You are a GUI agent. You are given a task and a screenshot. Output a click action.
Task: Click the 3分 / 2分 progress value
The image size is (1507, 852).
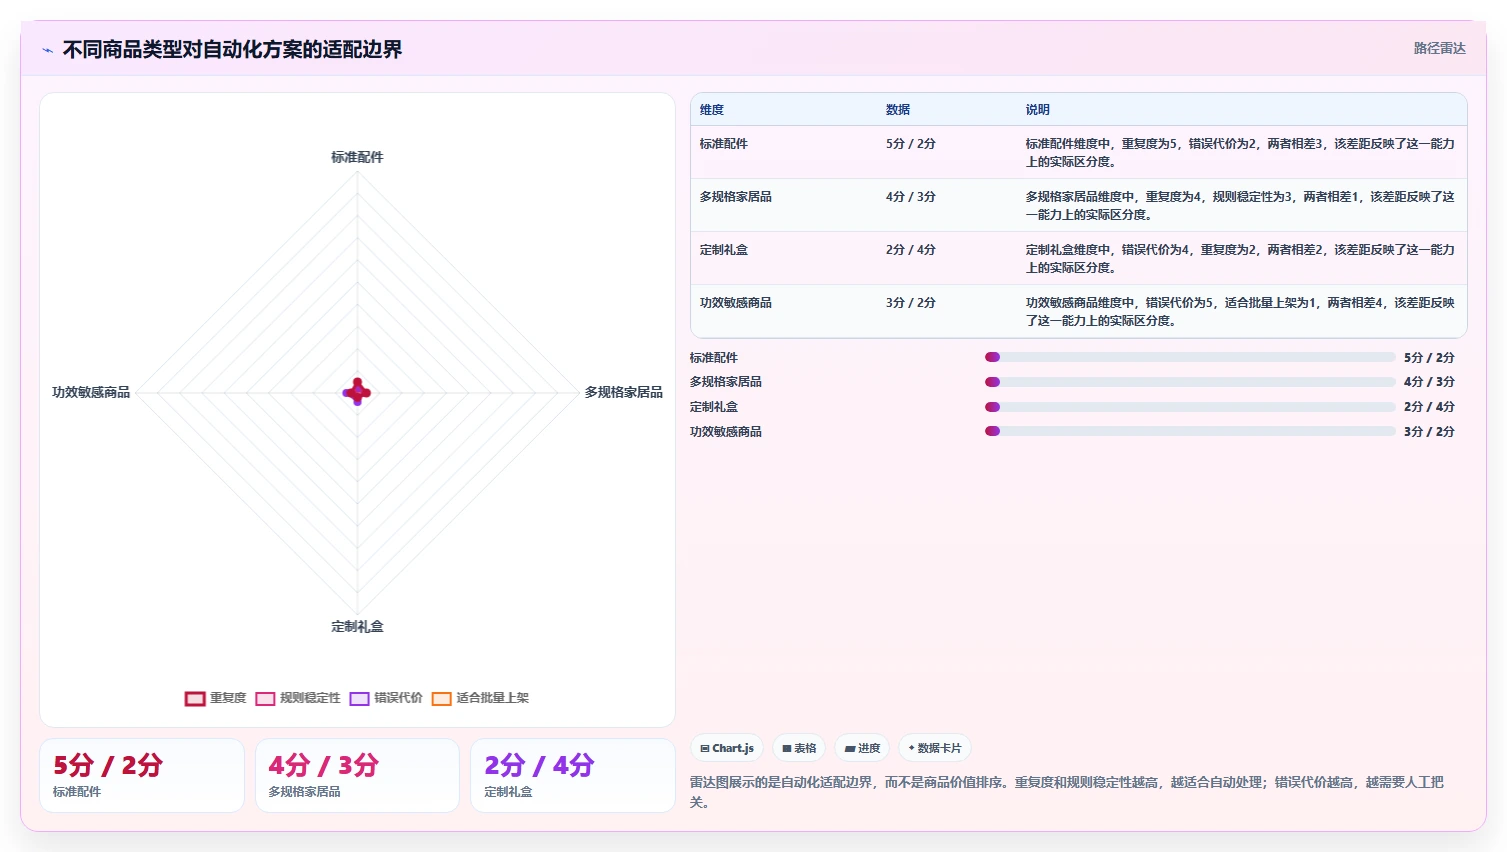(1429, 432)
